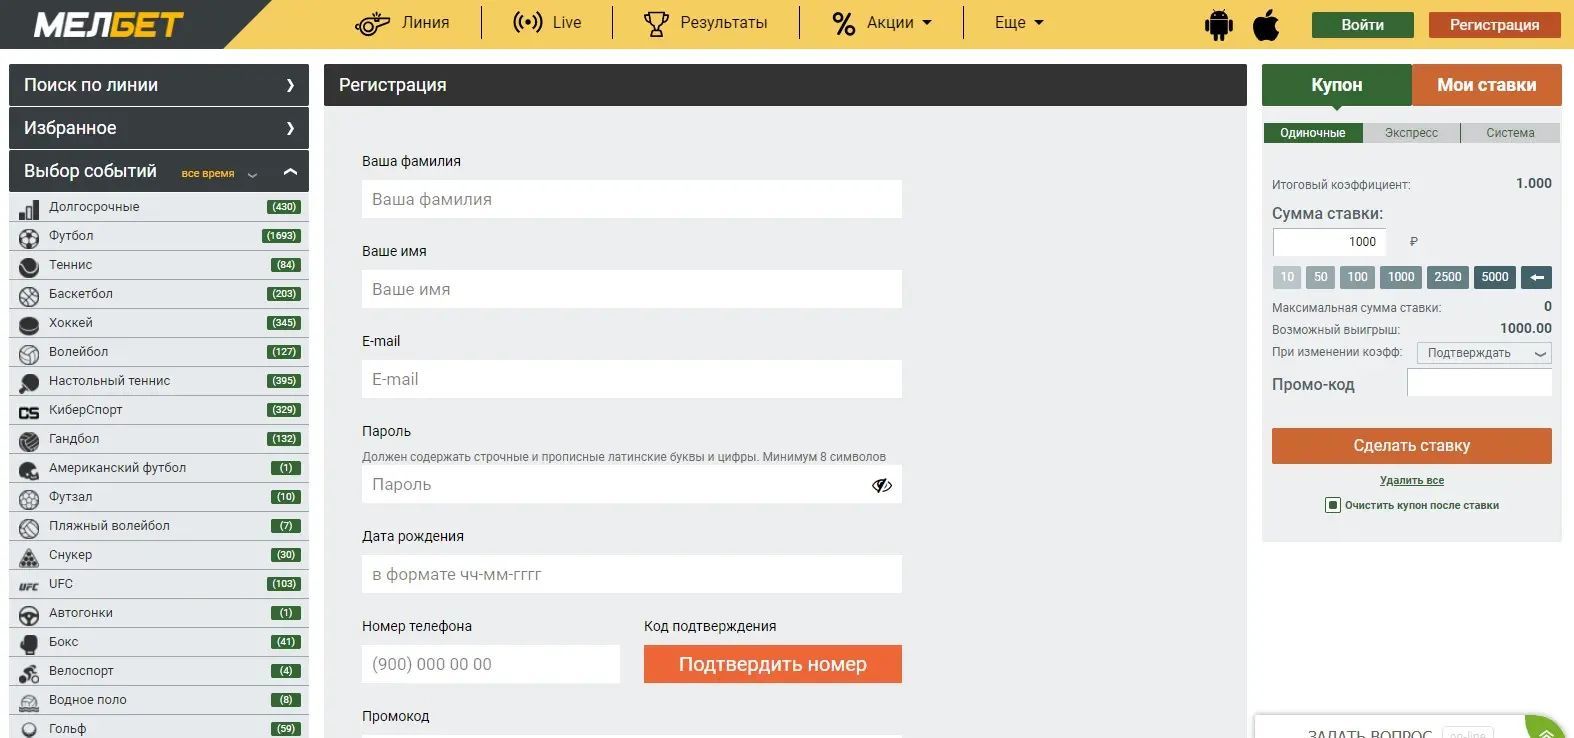Click the Войти button
1574x738 pixels.
pyautogui.click(x=1362, y=25)
